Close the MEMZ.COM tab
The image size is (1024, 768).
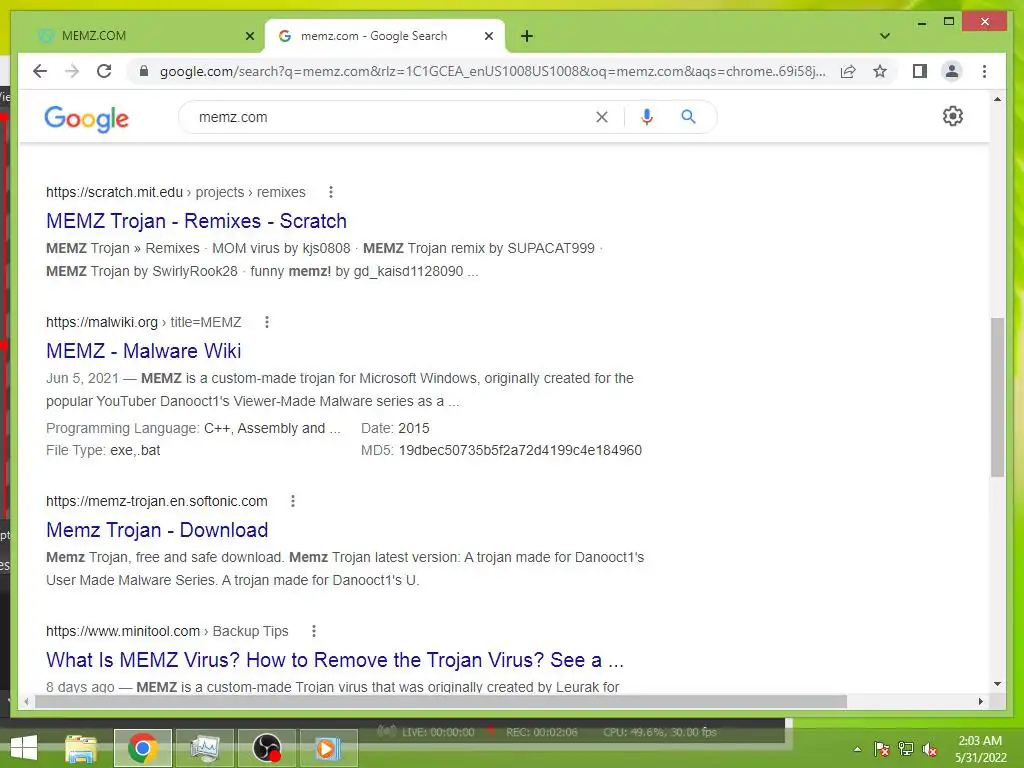point(249,36)
